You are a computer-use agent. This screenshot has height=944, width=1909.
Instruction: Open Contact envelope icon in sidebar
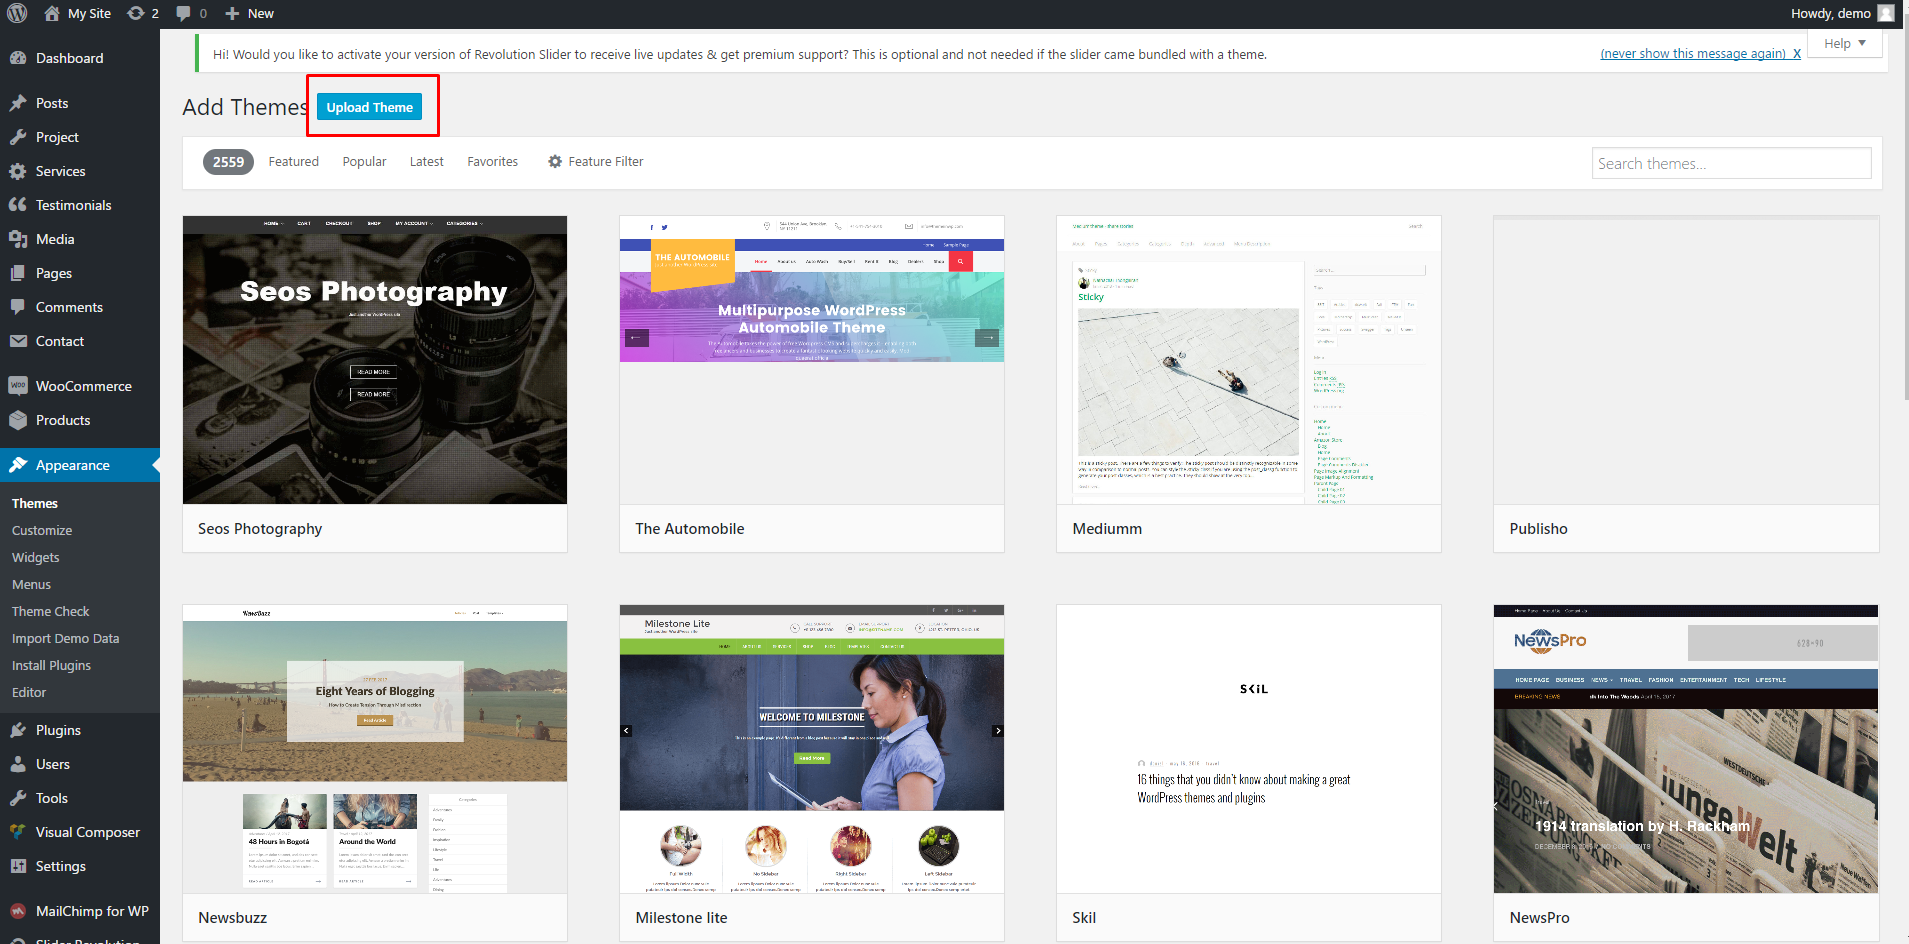pyautogui.click(x=18, y=341)
